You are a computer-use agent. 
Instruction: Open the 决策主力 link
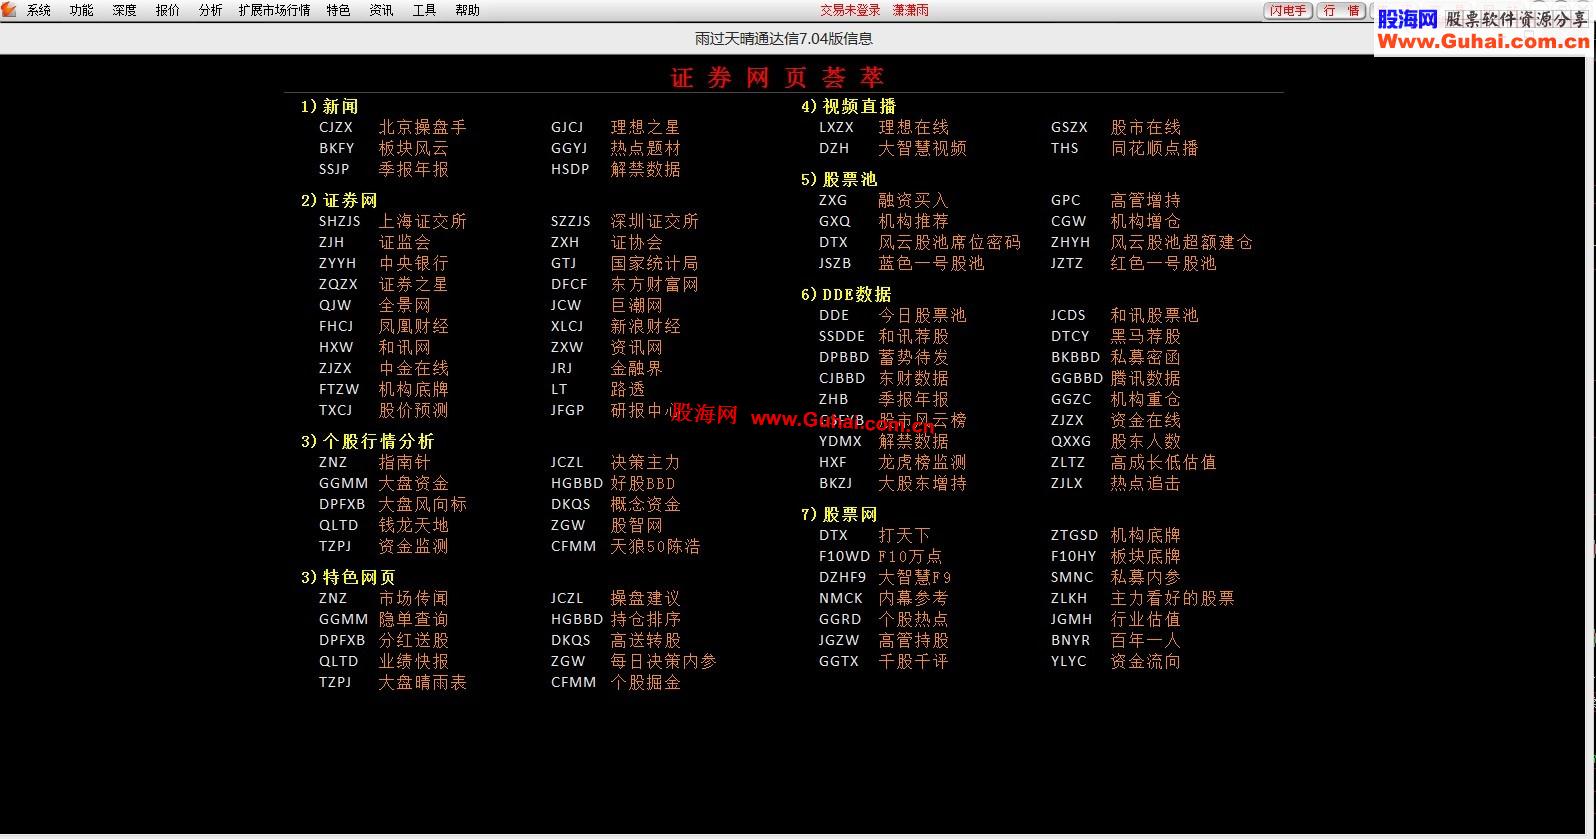tap(646, 462)
